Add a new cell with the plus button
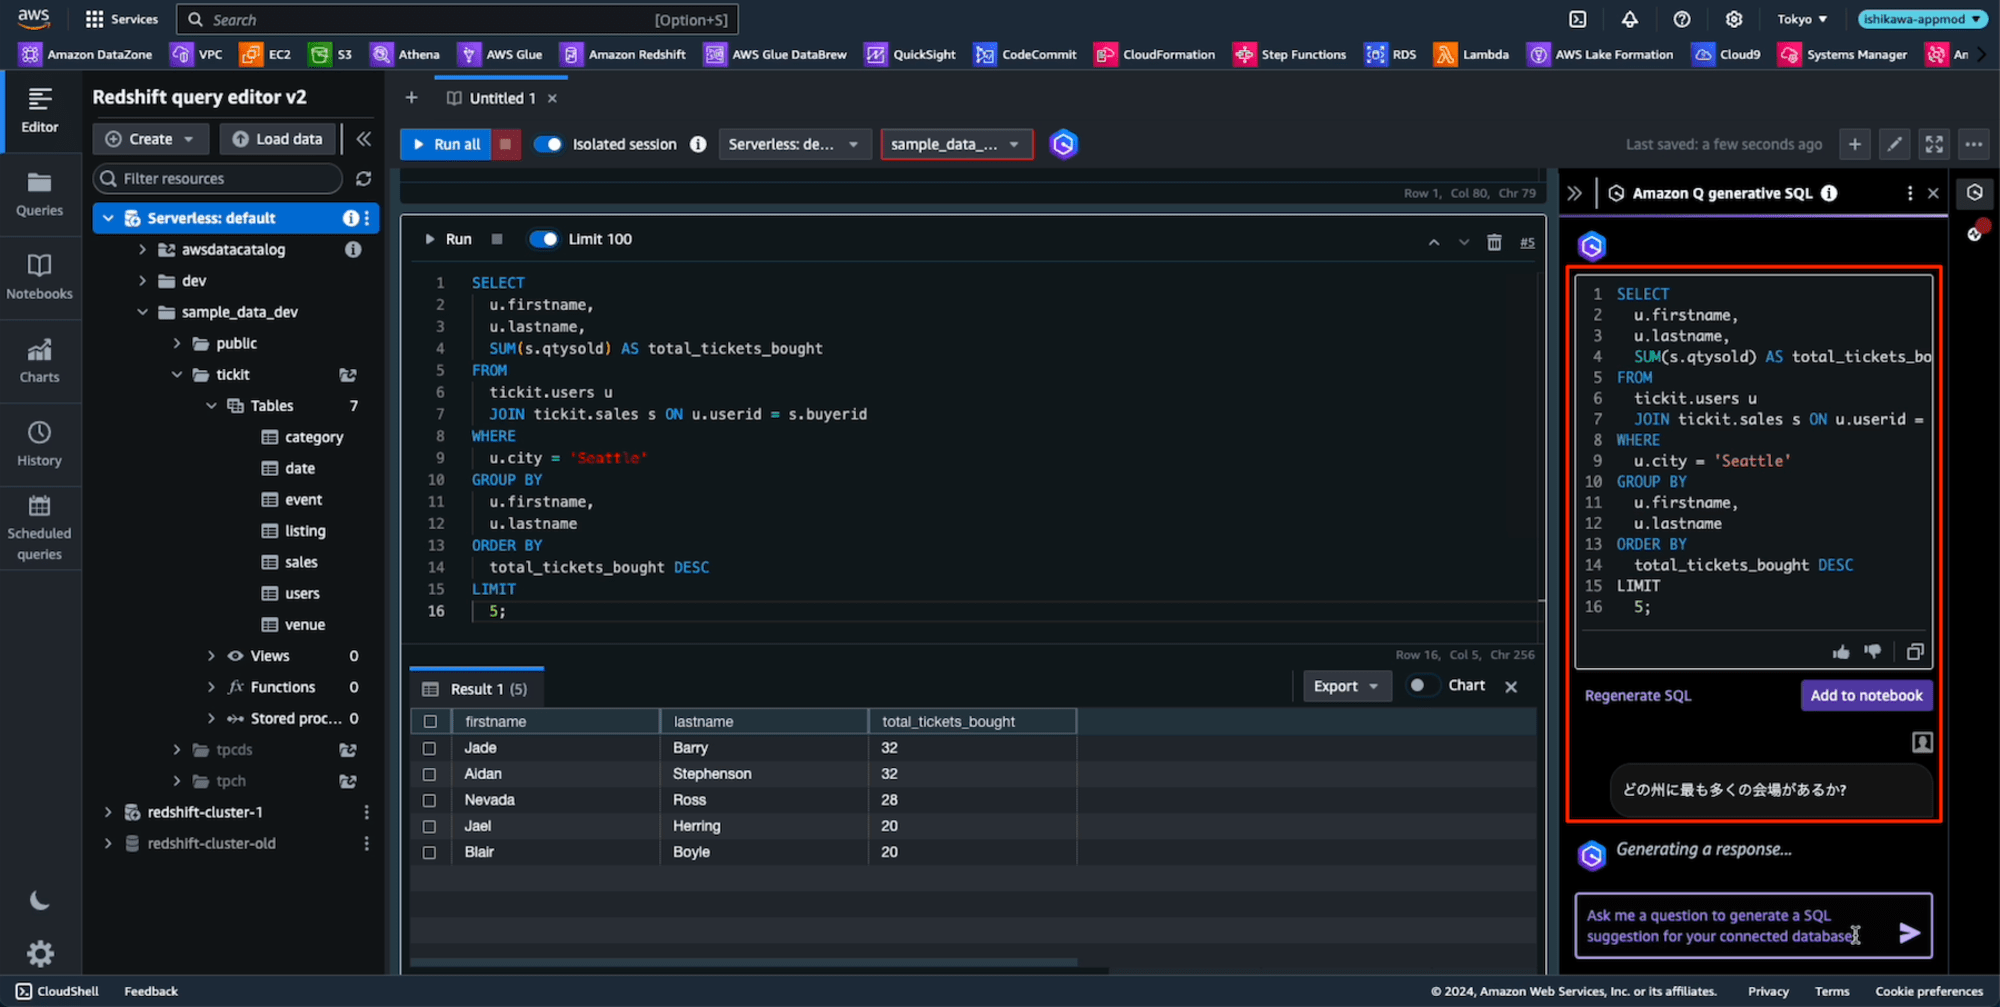 click(x=1855, y=144)
